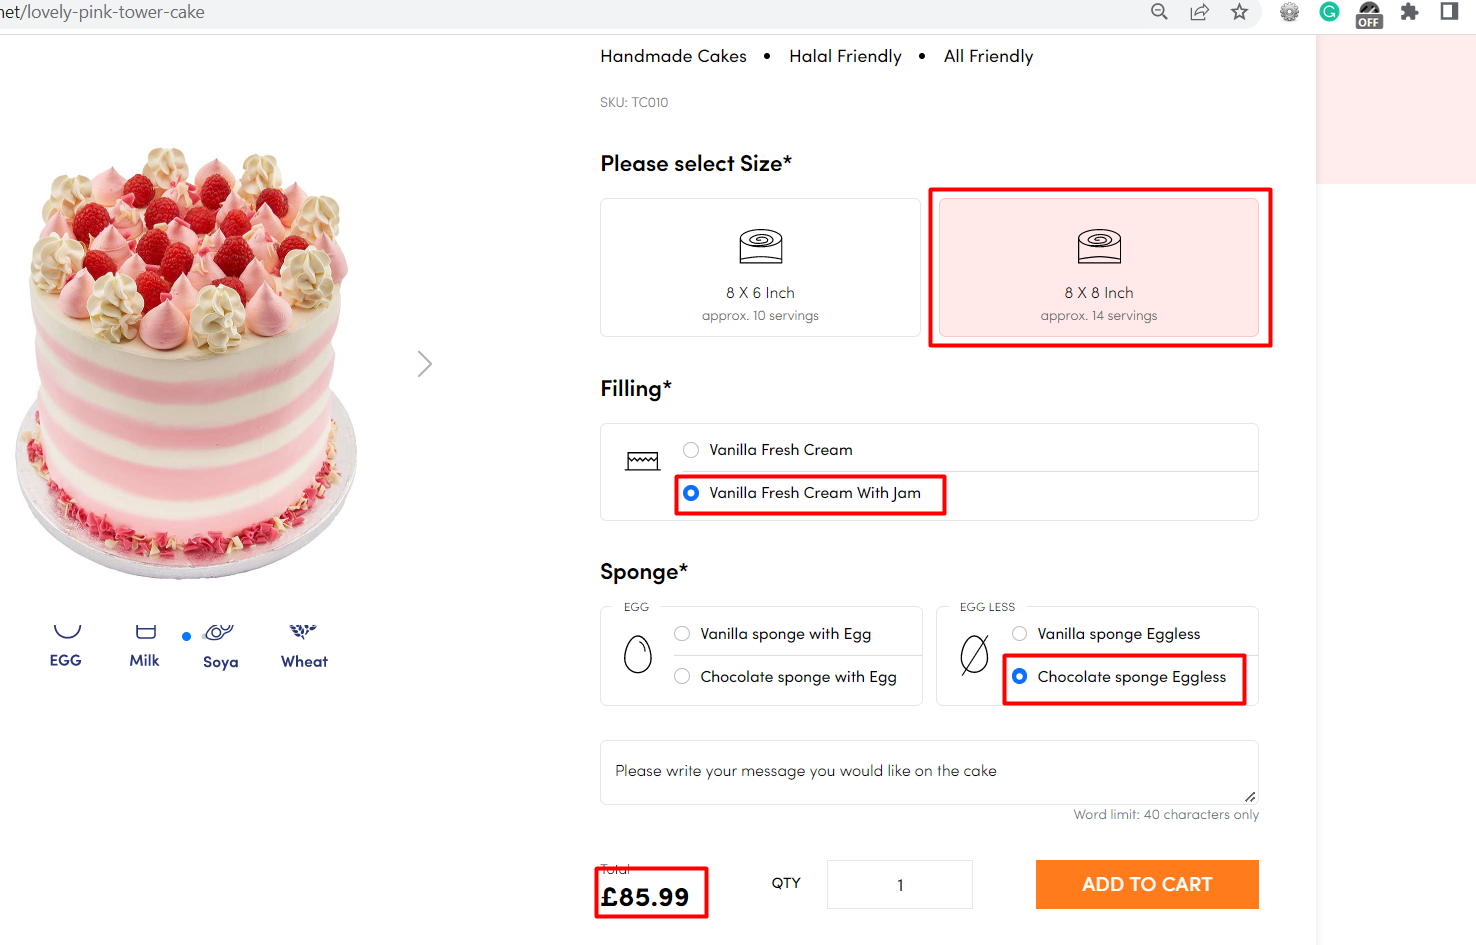
Task: Select Vanilla sponge with Egg option
Action: (x=682, y=634)
